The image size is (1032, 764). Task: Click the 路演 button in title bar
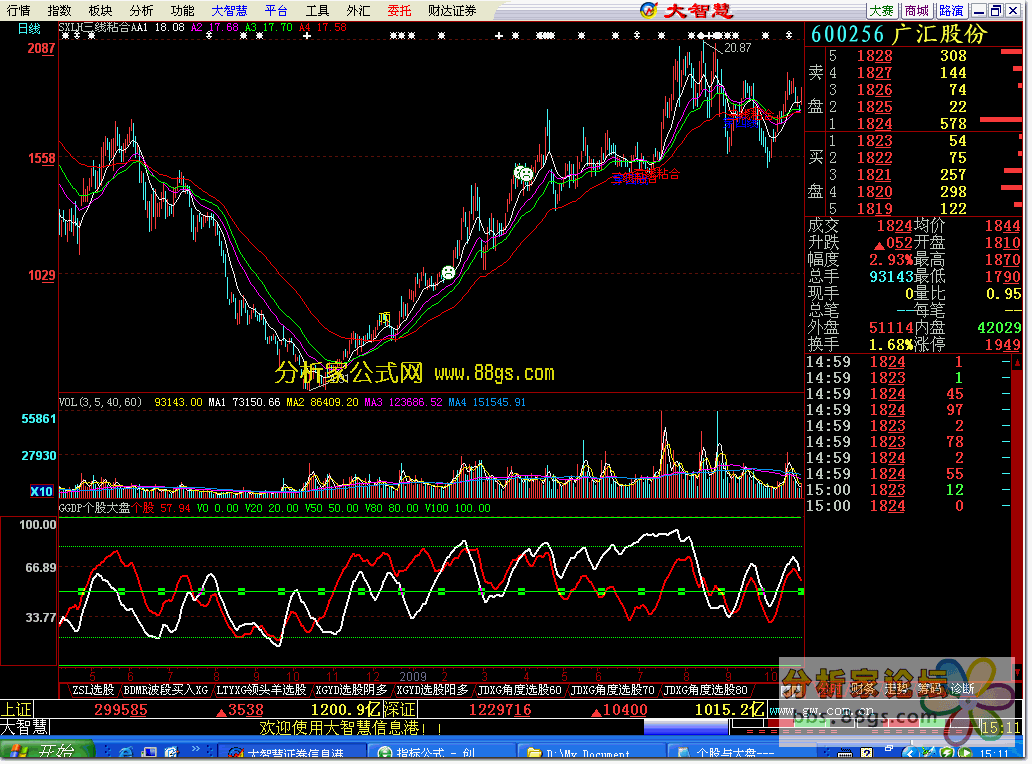951,11
